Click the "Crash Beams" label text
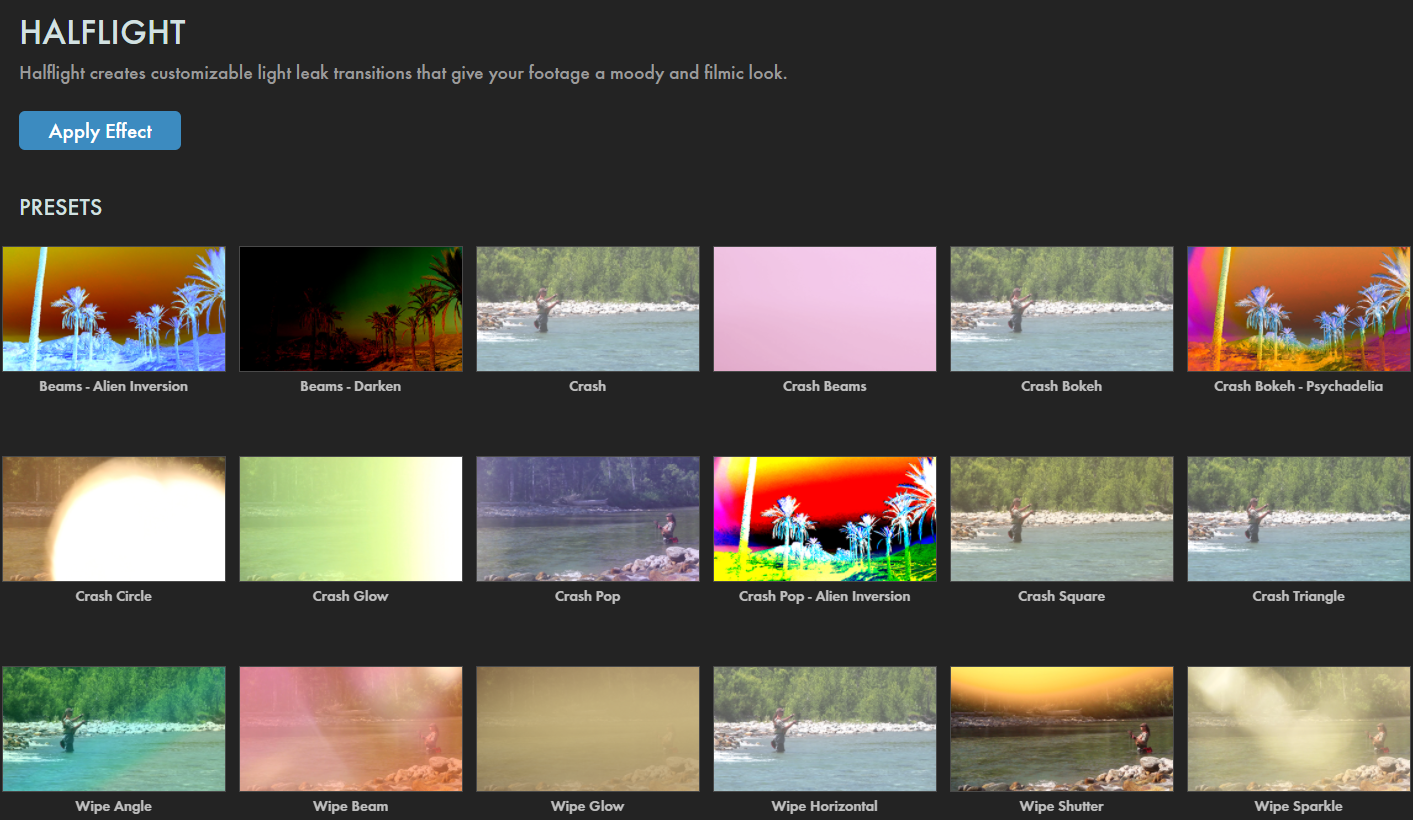This screenshot has width=1413, height=820. tap(825, 386)
